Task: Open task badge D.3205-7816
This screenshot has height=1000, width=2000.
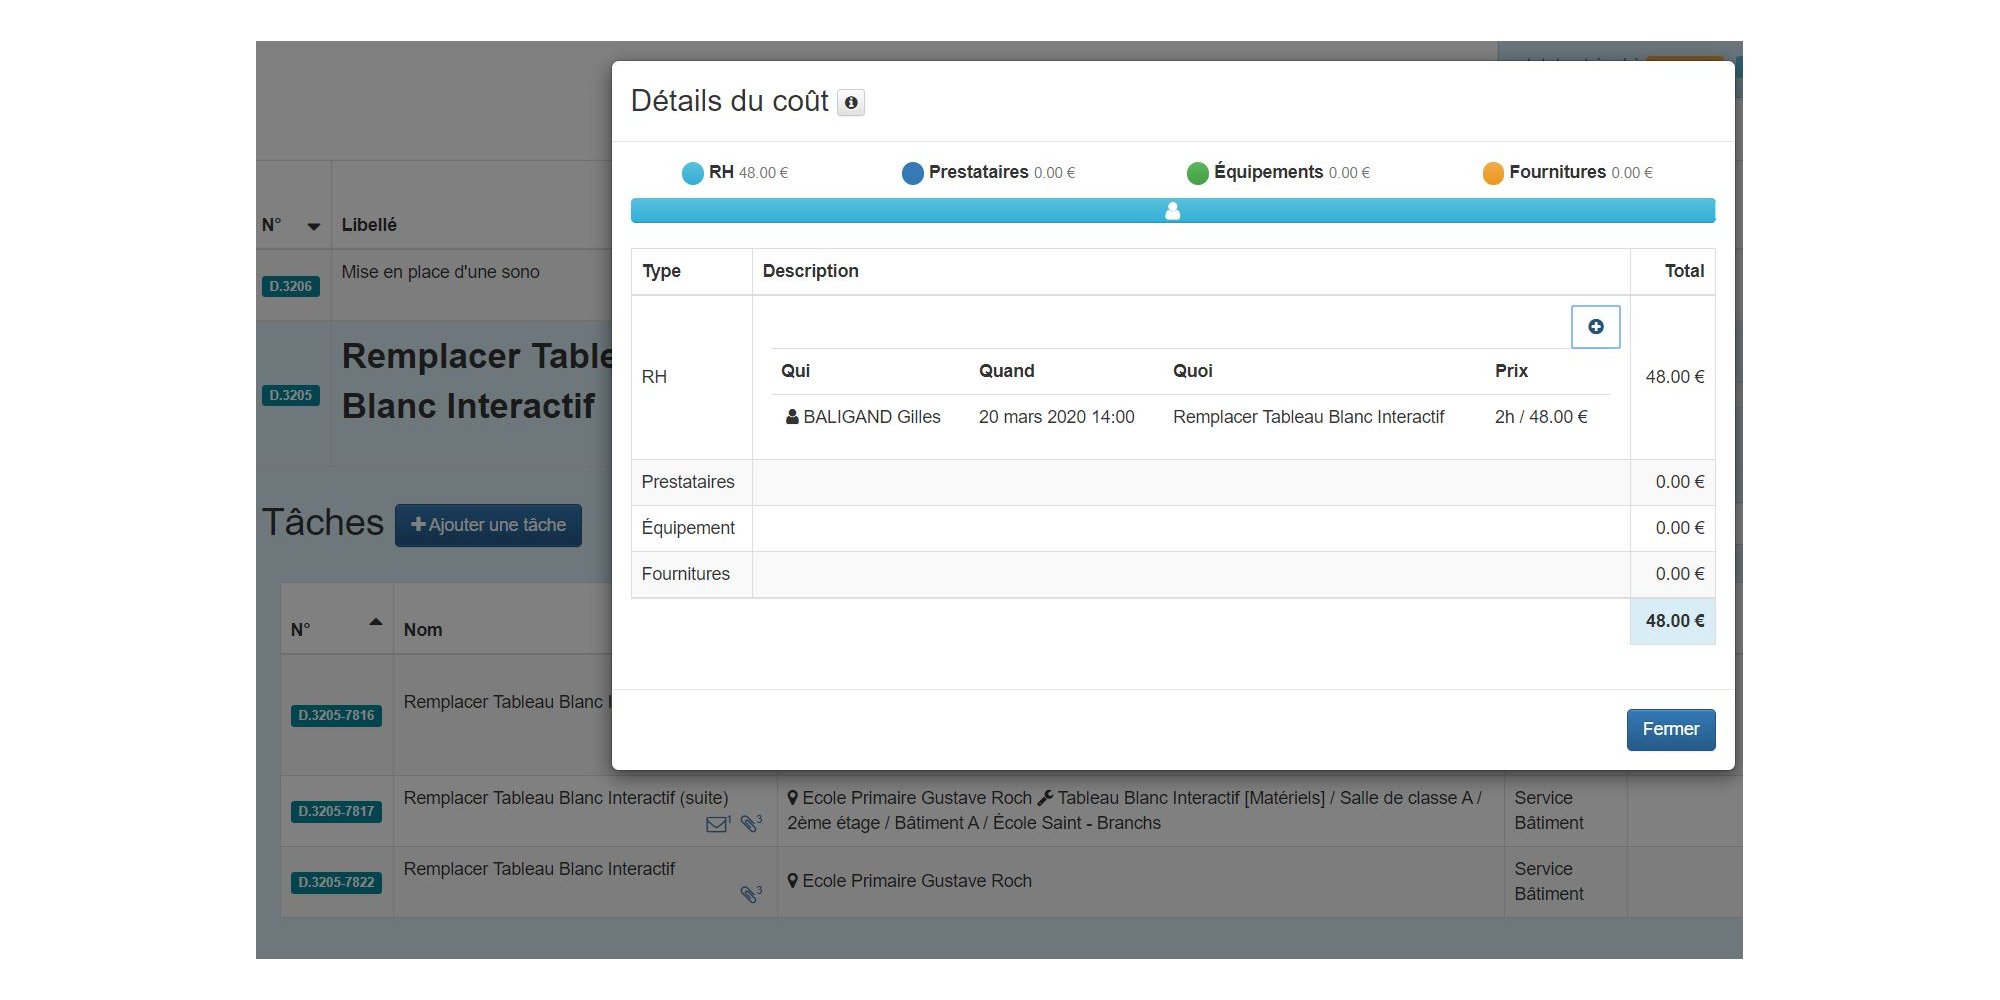Action: (336, 715)
